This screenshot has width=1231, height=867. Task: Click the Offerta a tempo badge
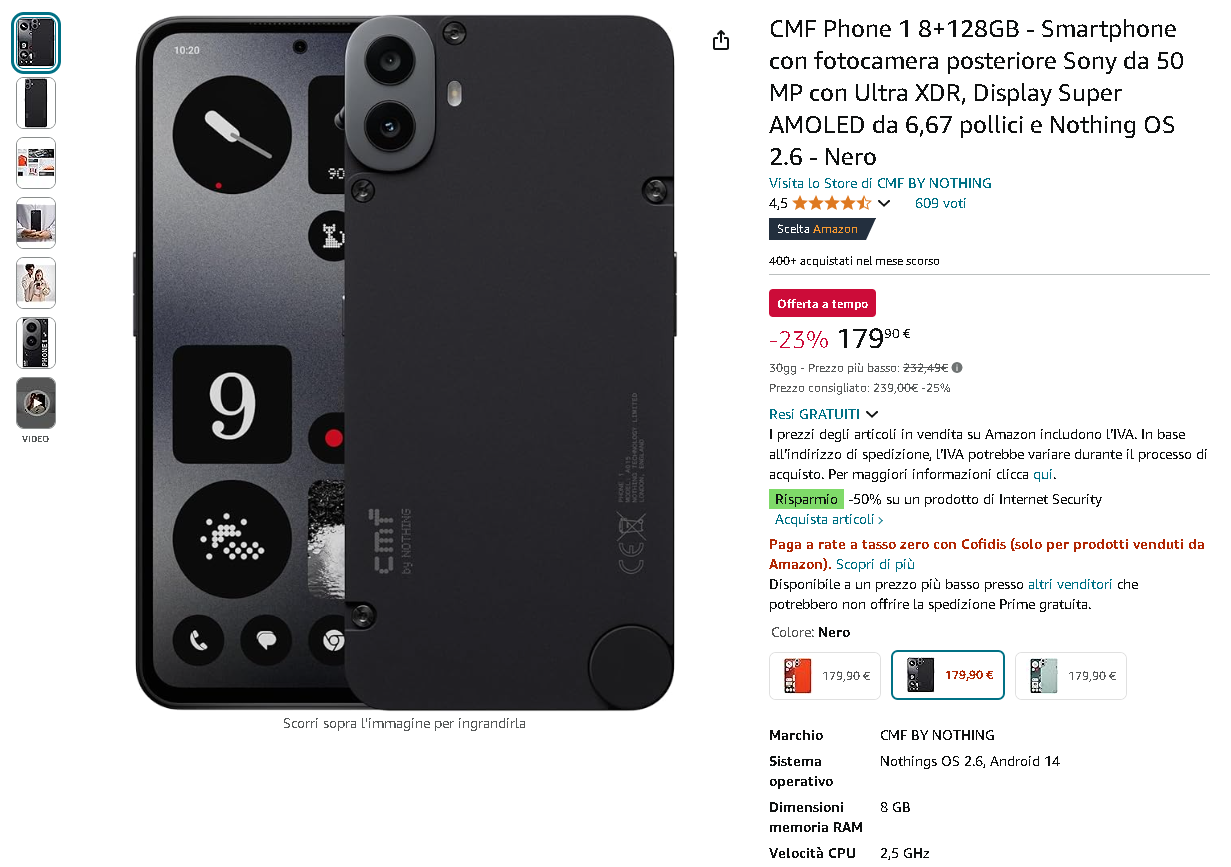(x=823, y=304)
